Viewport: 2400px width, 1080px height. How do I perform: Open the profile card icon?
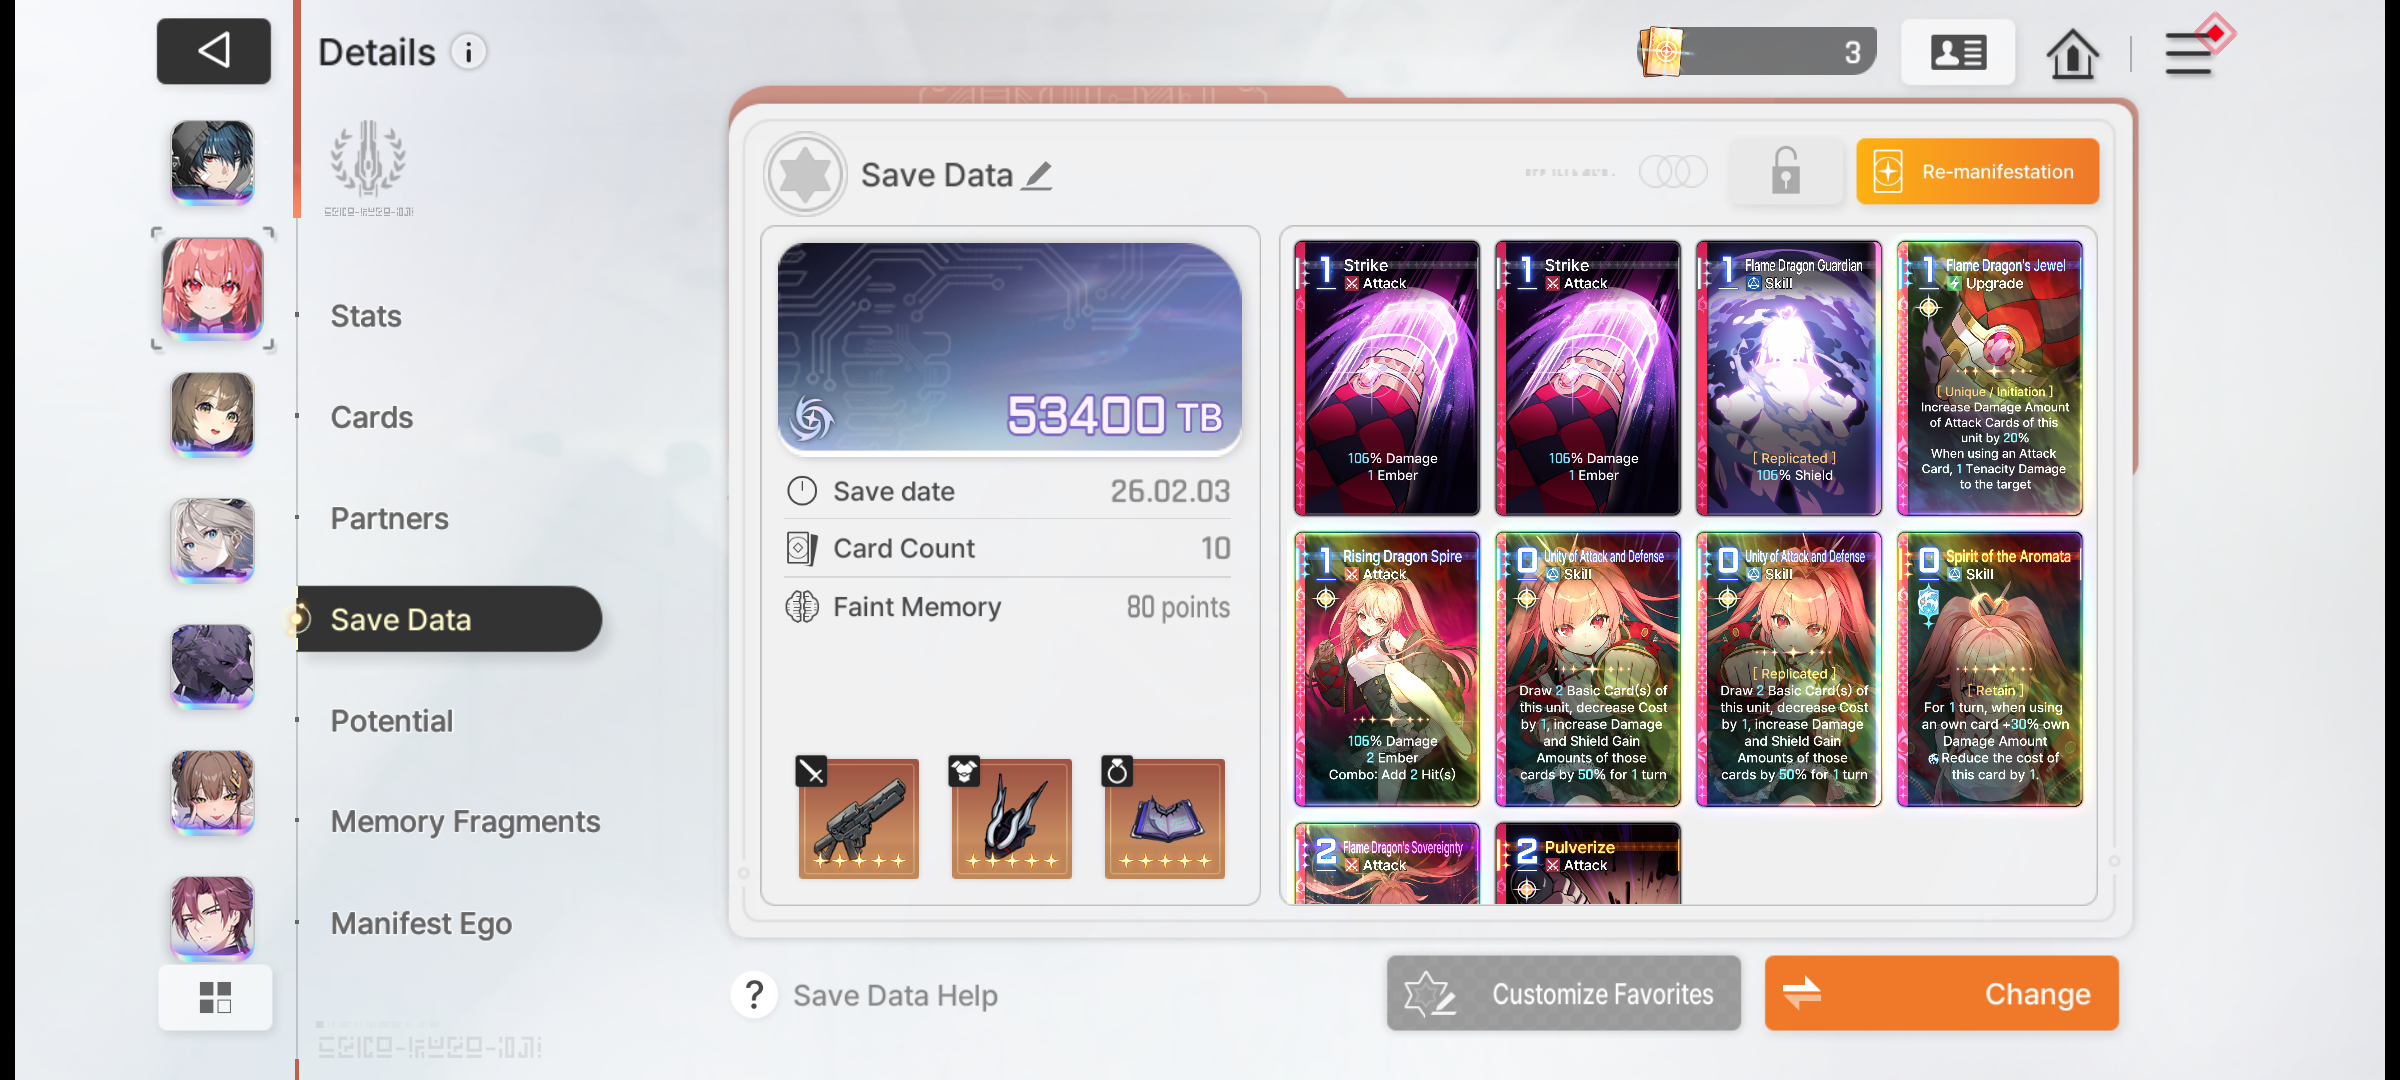pos(1958,52)
